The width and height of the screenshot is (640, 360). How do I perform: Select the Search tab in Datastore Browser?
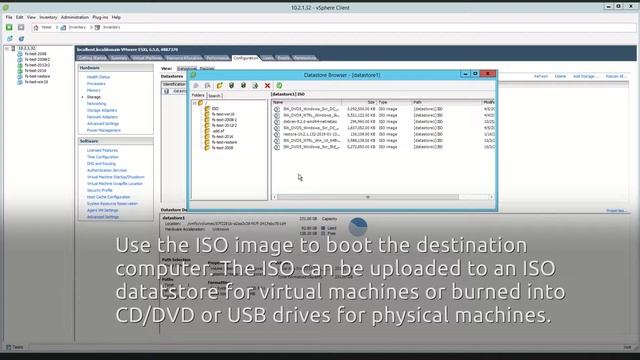tap(215, 96)
